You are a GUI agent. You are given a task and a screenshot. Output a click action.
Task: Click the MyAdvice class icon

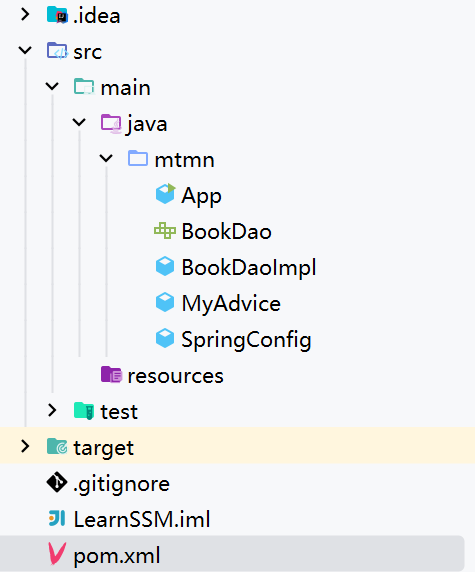(165, 302)
